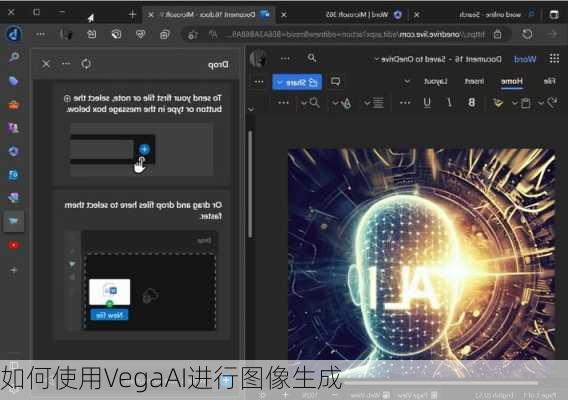Screen dimensions: 568x400
Task: Open the File tab
Action: [550, 81]
